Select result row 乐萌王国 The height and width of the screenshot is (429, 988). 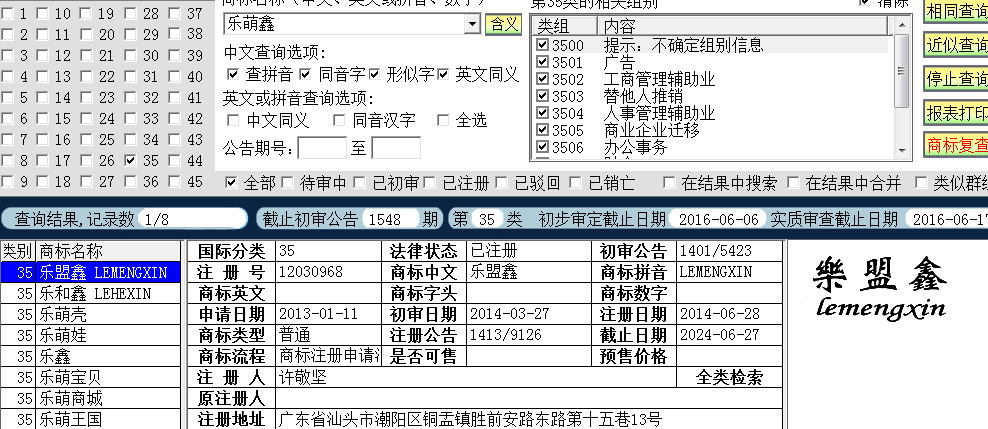pos(90,419)
